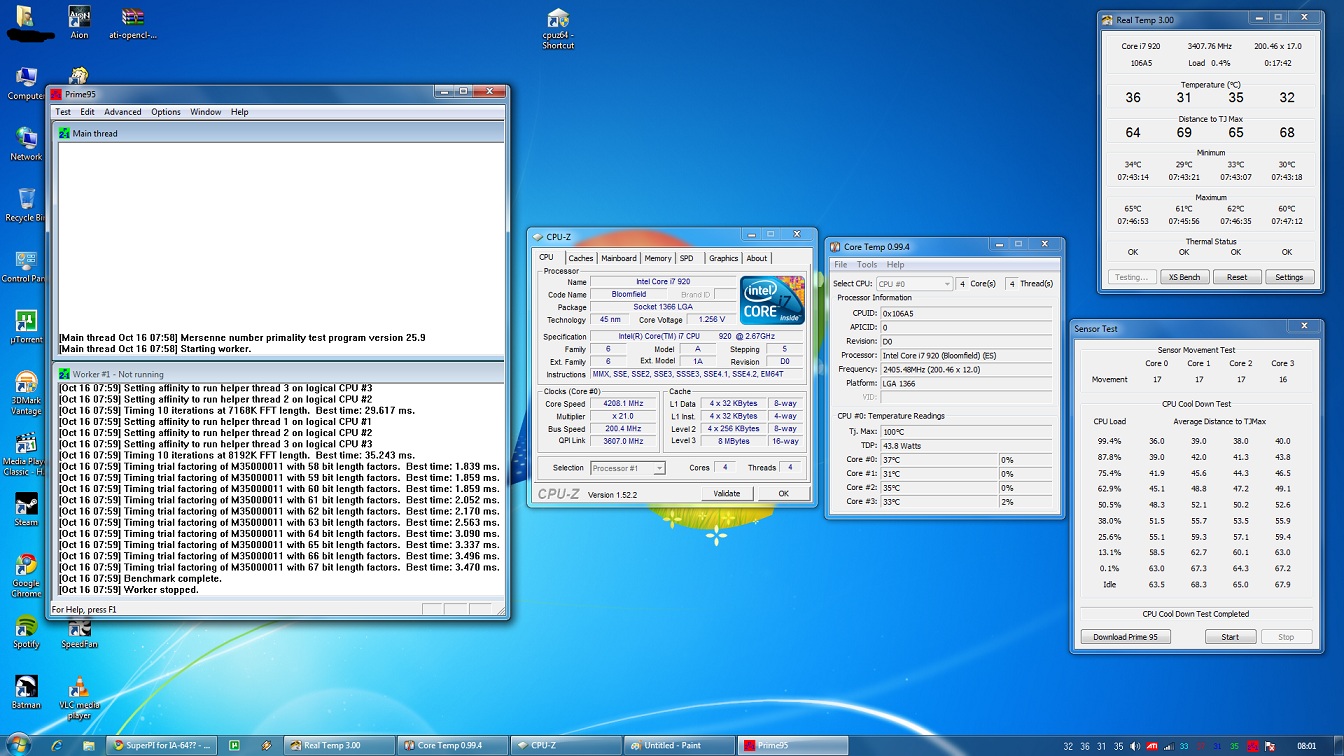The width and height of the screenshot is (1344, 756).
Task: Switch to SuperPI taskbar button
Action: (161, 745)
